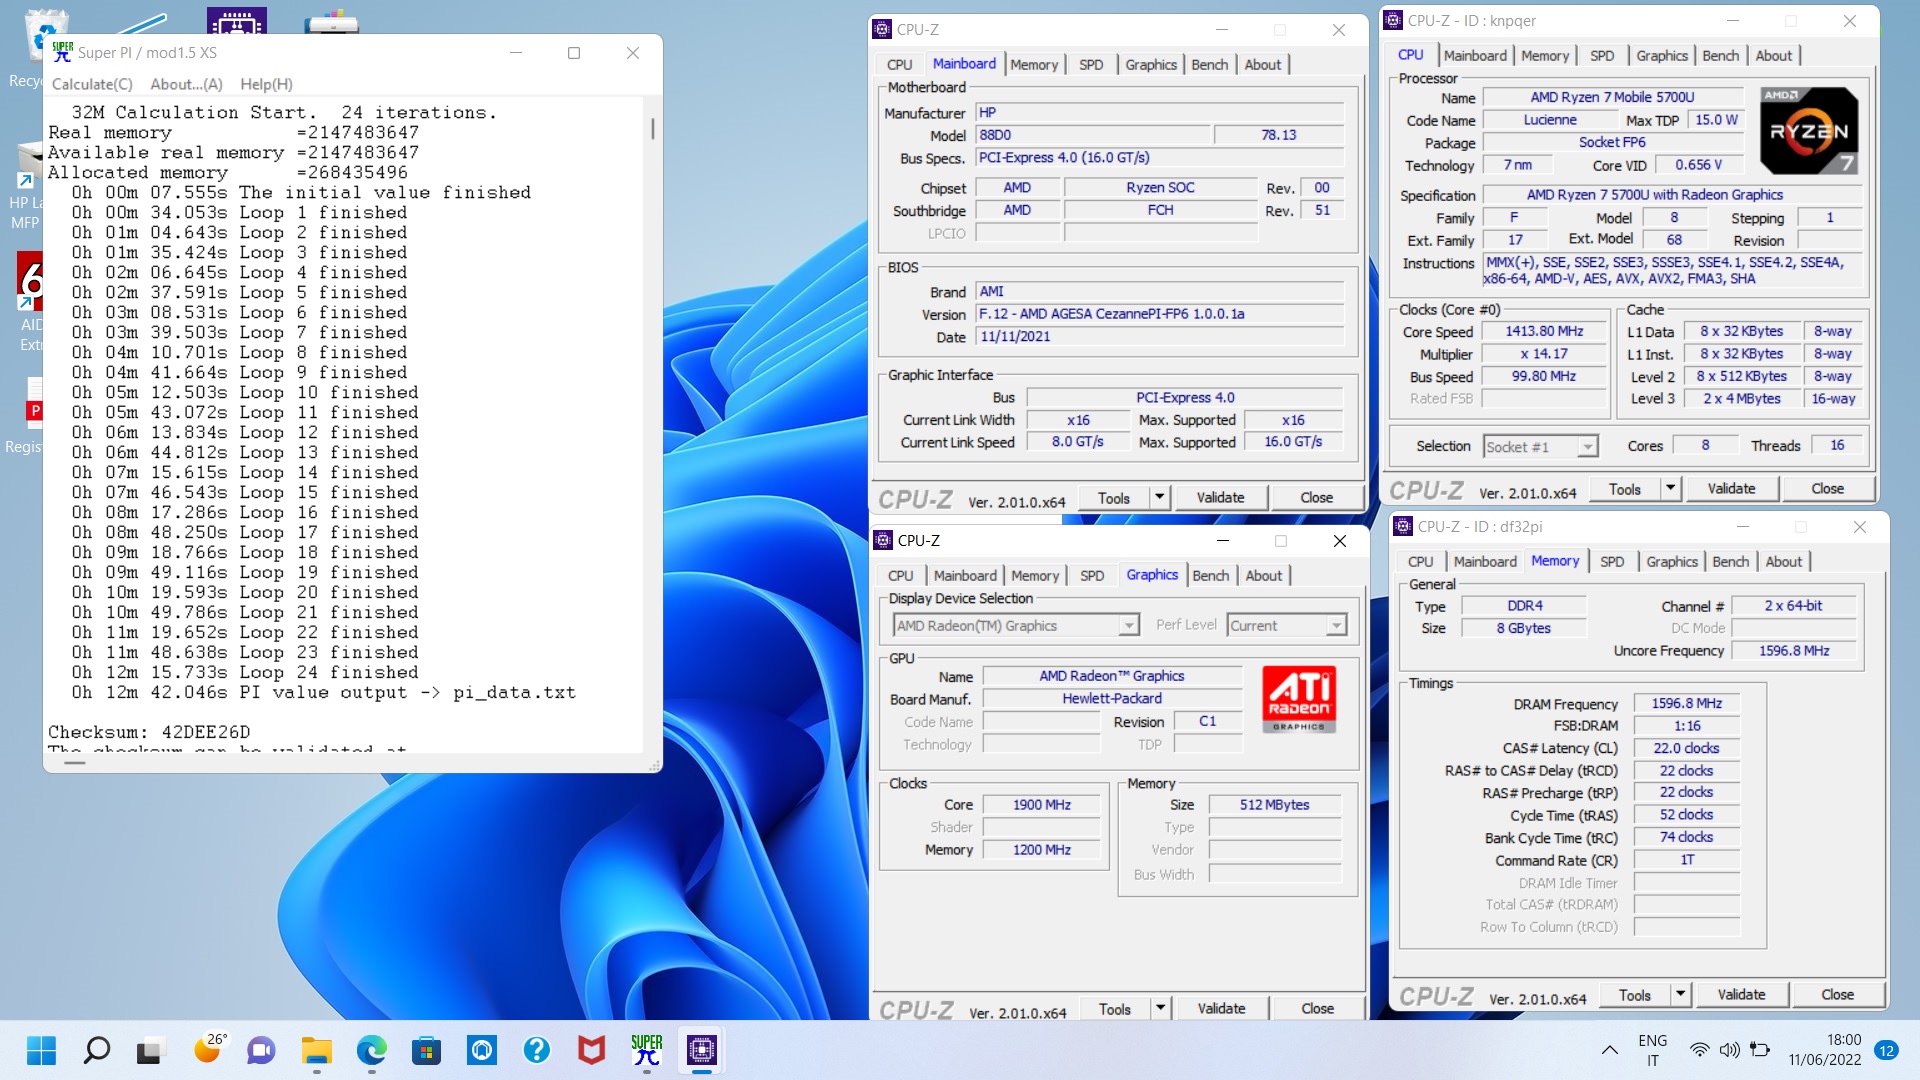Open Microsoft Store from the taskbar

tap(427, 1050)
